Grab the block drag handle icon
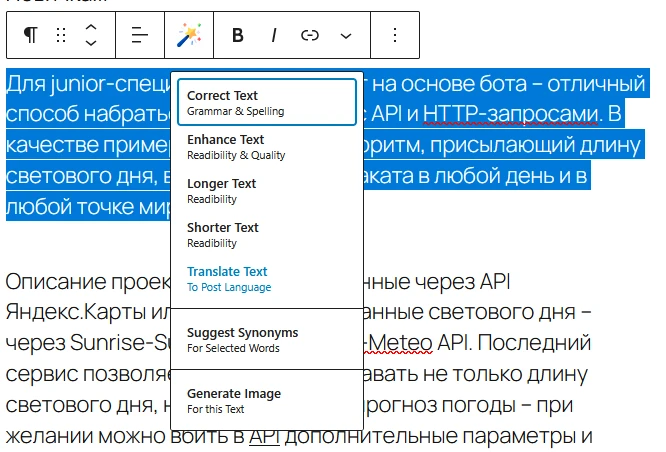Screen dimensions: 666x452 (61, 35)
